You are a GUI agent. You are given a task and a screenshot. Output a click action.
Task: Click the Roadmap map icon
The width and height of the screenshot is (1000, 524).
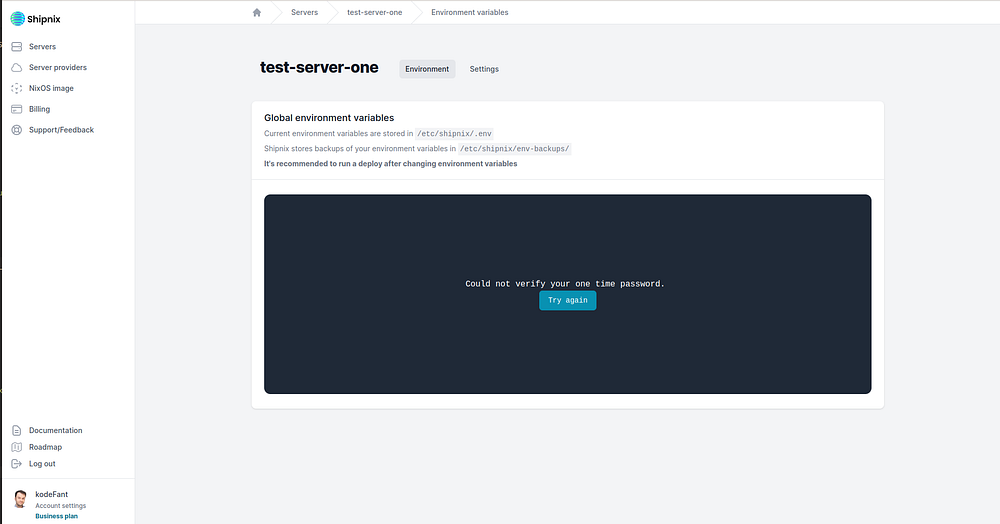tap(17, 447)
